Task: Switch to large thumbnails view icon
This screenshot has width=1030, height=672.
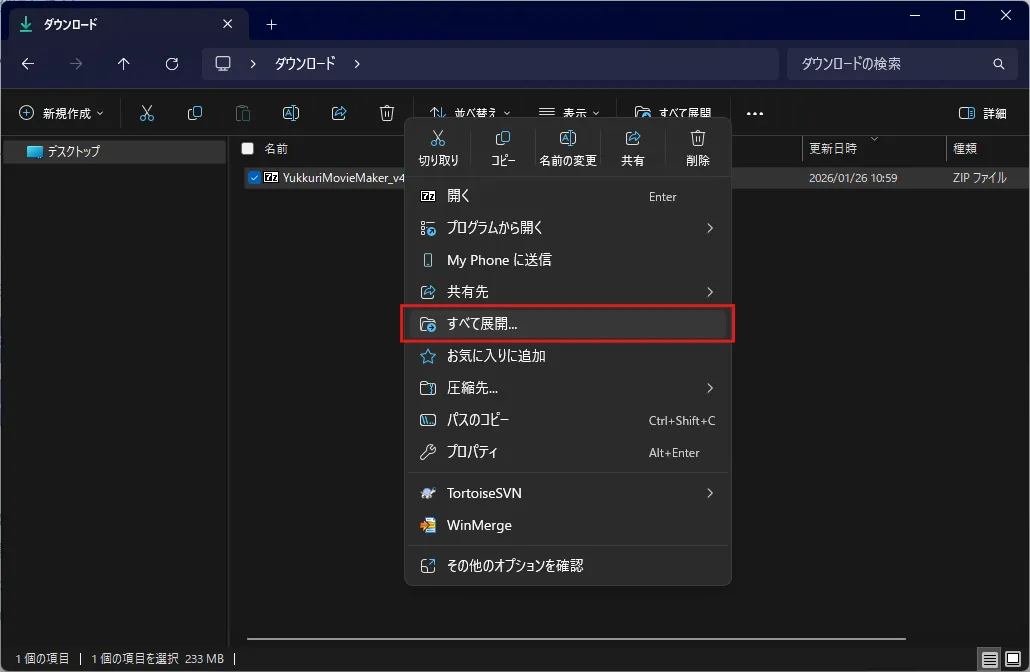Action: [x=1013, y=658]
